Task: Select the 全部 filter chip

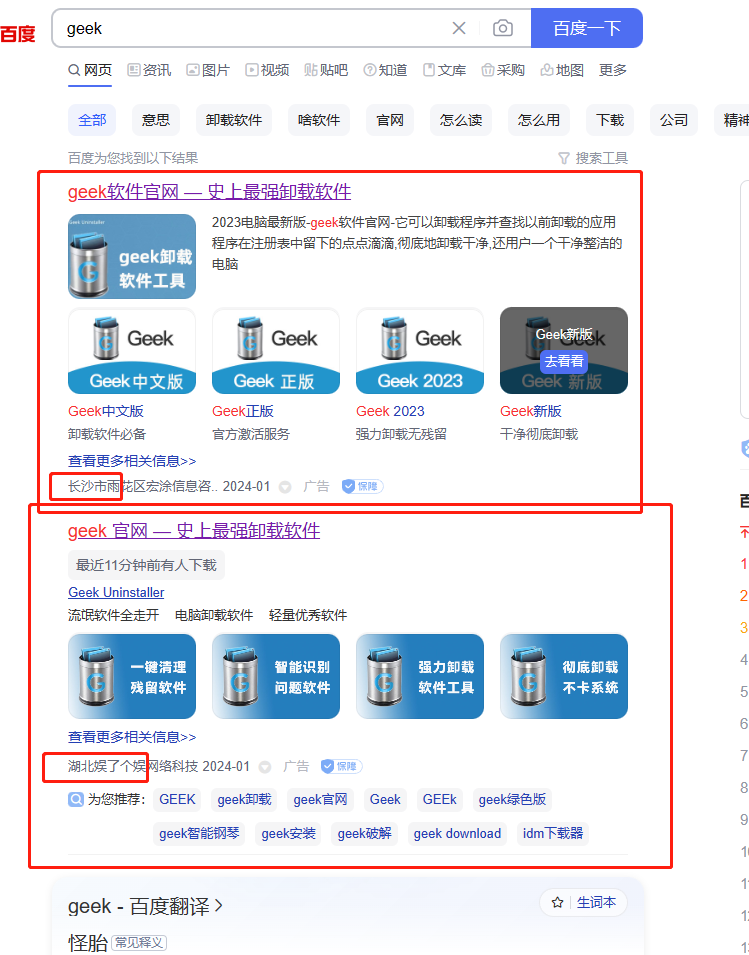Action: click(92, 120)
